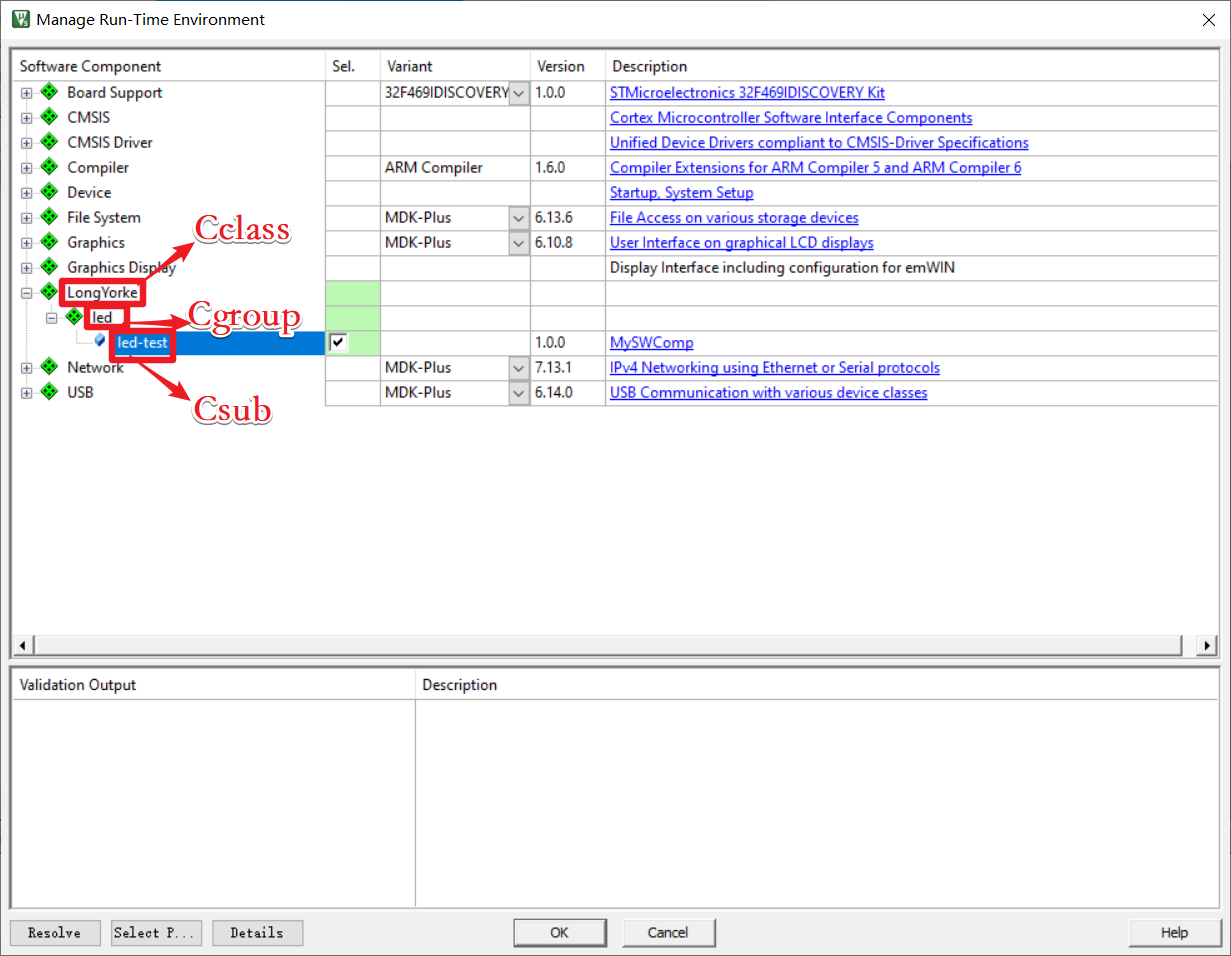Confirm with the OK button
The height and width of the screenshot is (956, 1231).
coord(559,933)
